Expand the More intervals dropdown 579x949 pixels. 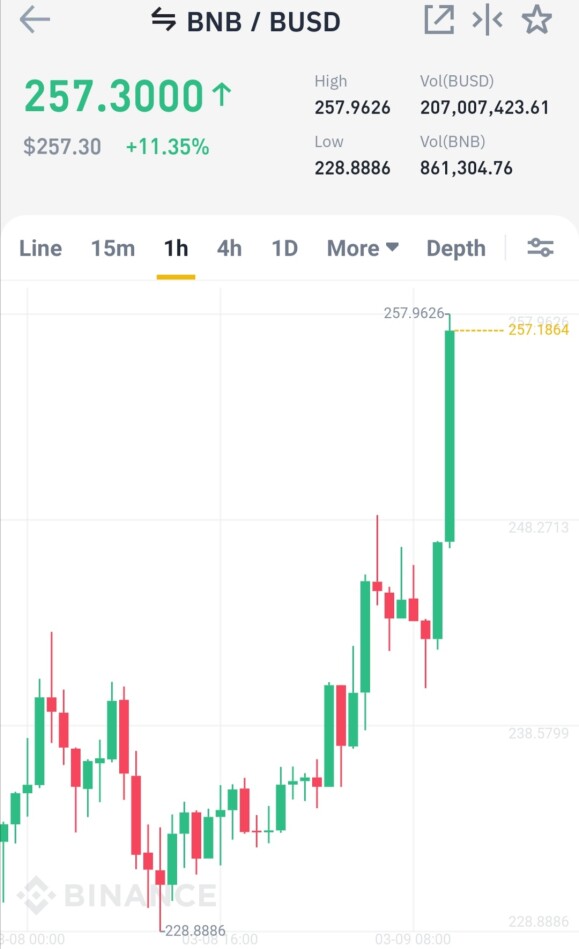click(x=362, y=248)
